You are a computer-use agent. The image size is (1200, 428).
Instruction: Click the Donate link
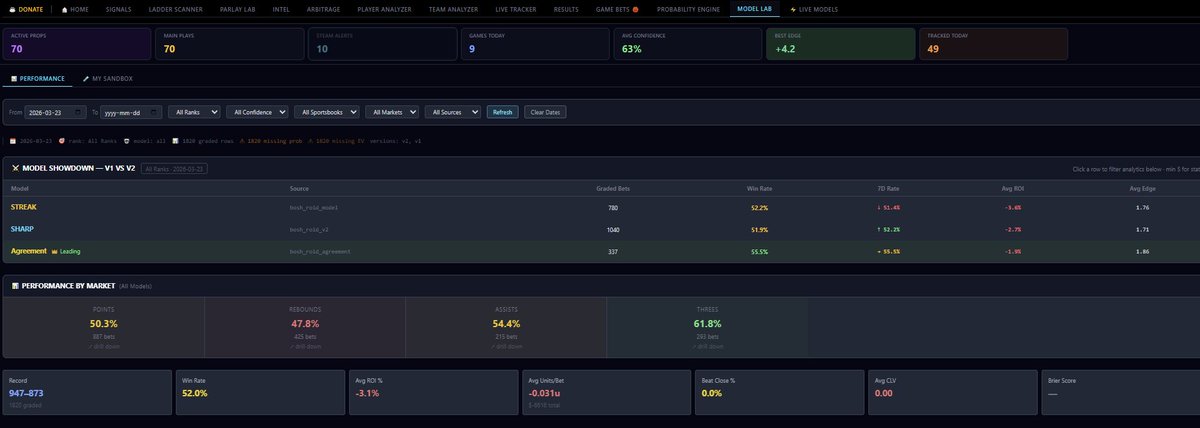(25, 9)
